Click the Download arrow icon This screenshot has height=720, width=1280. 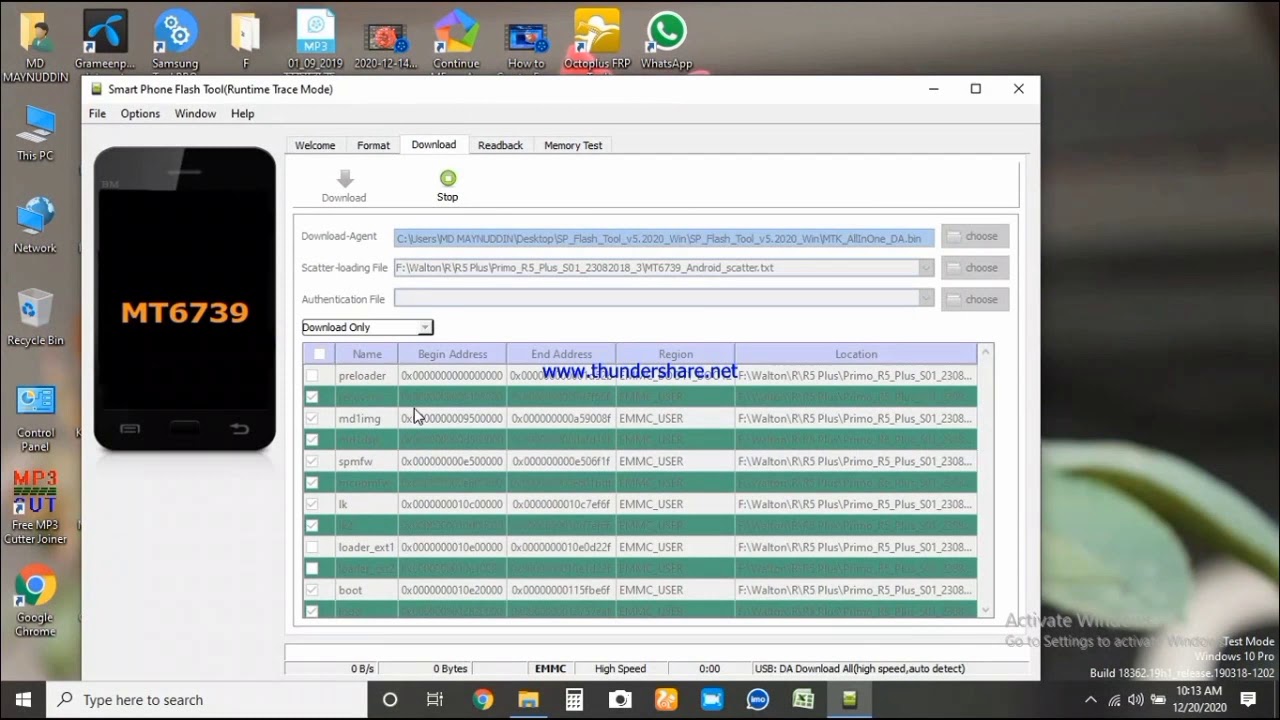coord(345,179)
